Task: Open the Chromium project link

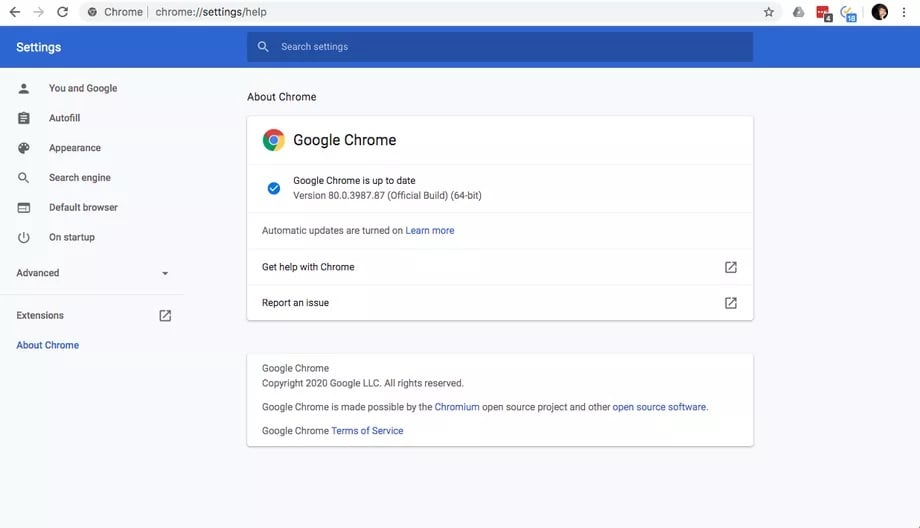Action: click(x=457, y=407)
